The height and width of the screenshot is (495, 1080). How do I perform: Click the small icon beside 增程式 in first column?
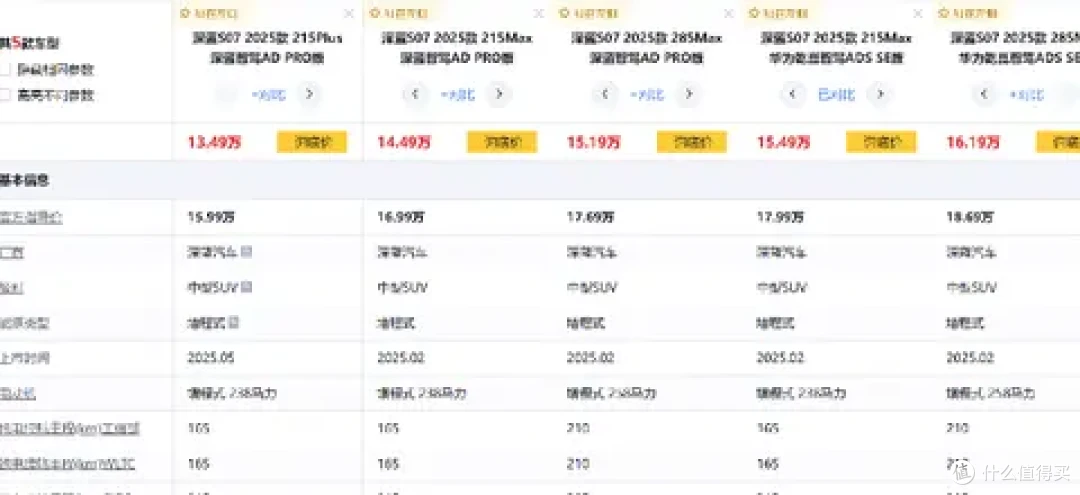[234, 322]
